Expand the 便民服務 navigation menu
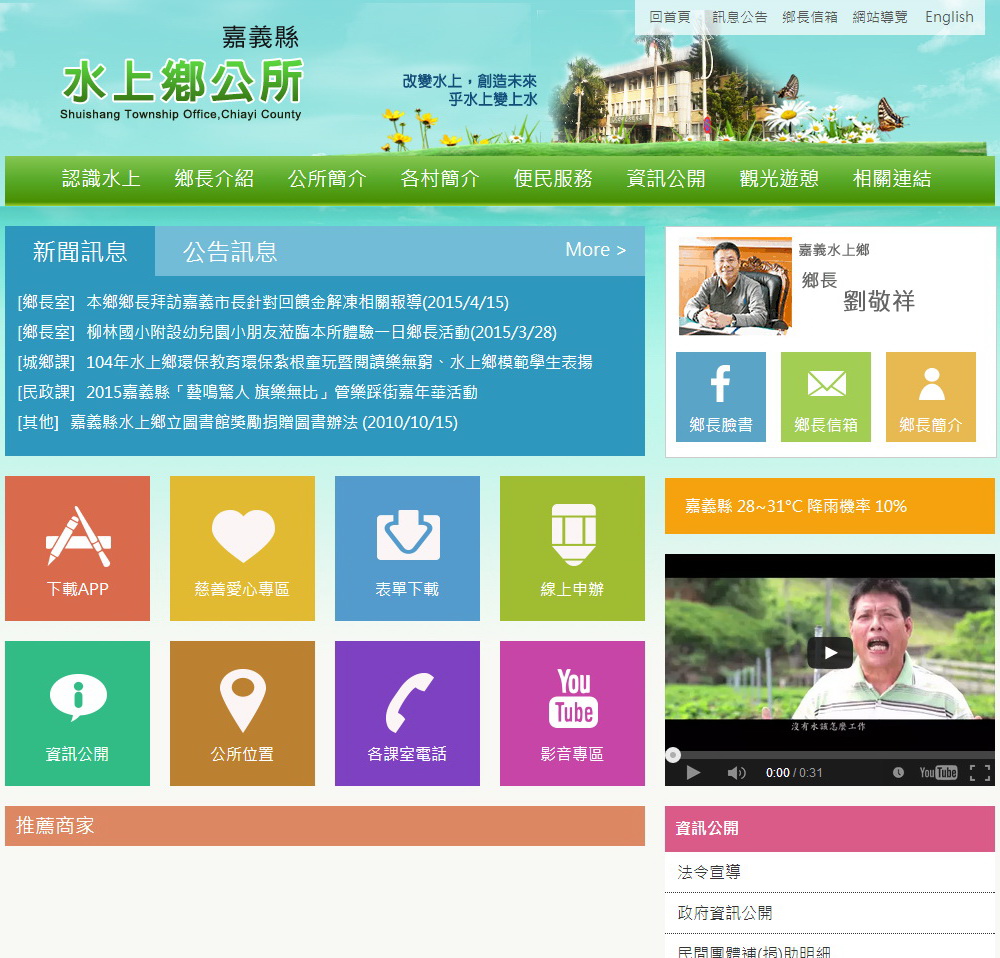Image resolution: width=1000 pixels, height=958 pixels. pos(553,179)
